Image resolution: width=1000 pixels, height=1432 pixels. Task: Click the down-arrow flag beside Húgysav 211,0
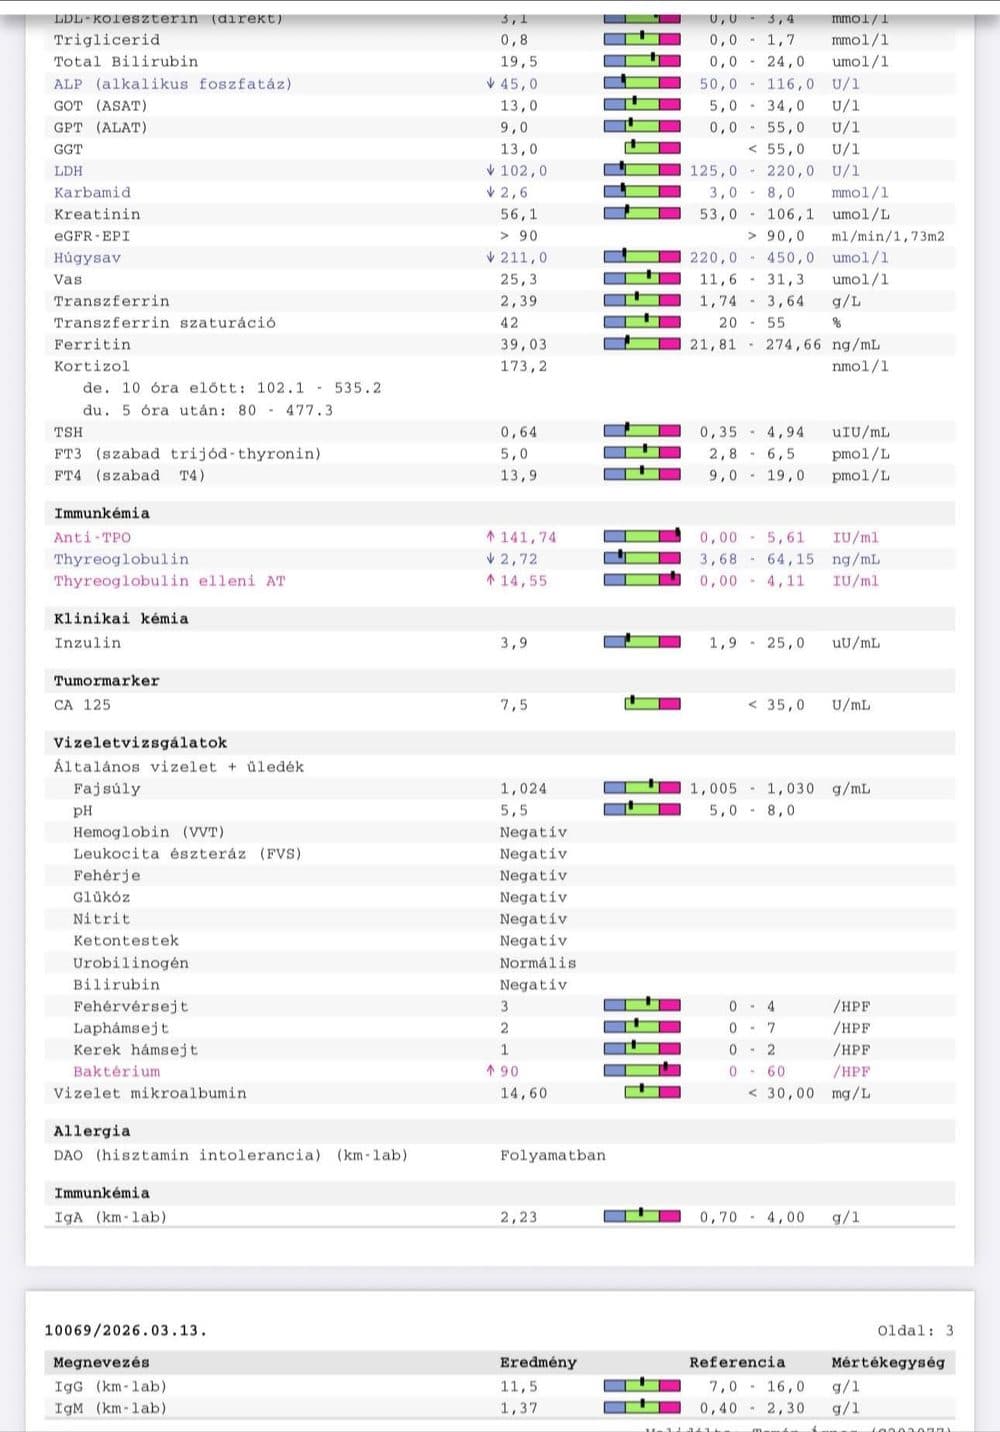(x=490, y=258)
